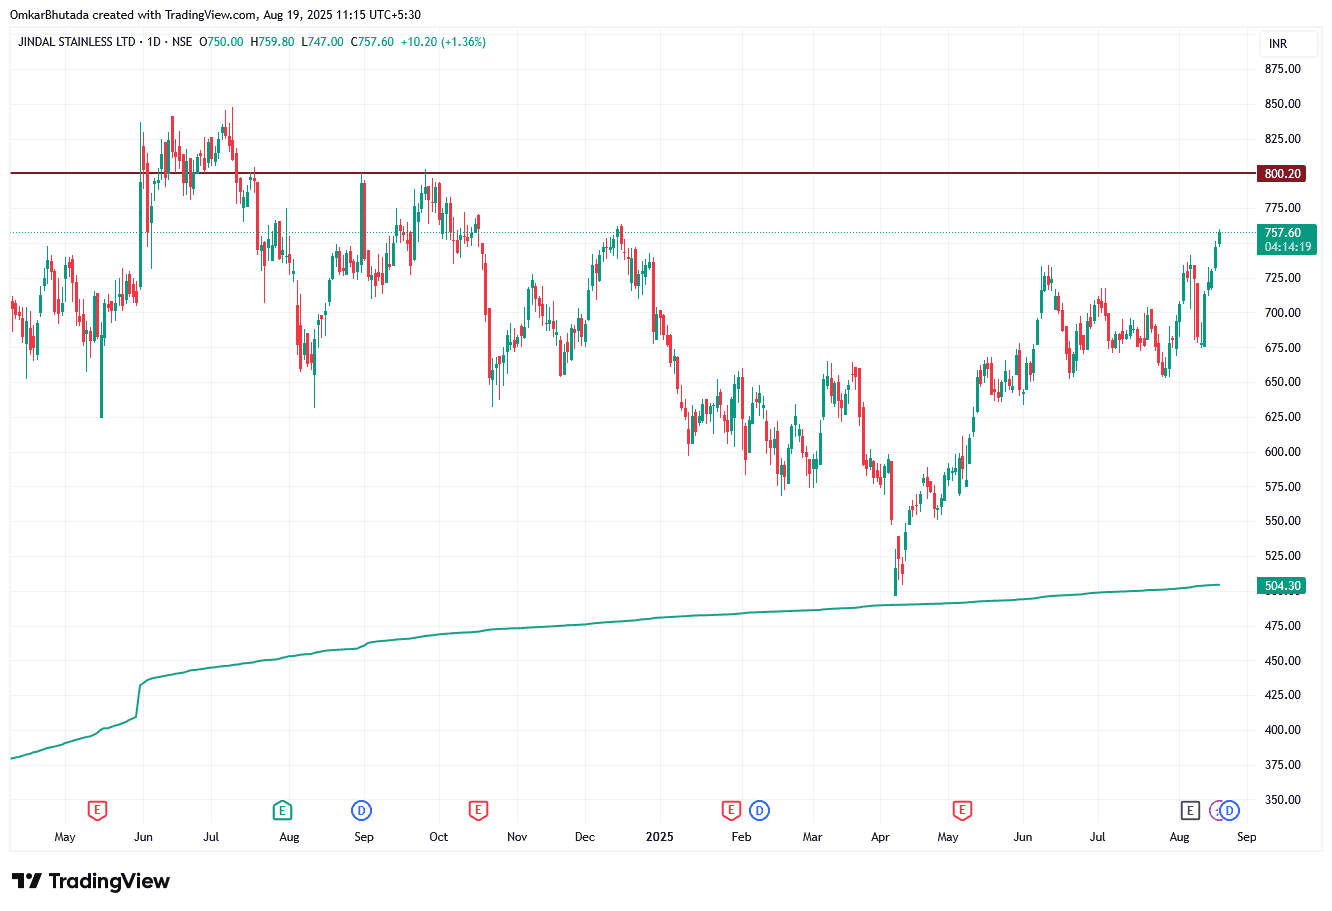Click the 825.00 price axis label
1332x911 pixels.
click(x=1283, y=139)
